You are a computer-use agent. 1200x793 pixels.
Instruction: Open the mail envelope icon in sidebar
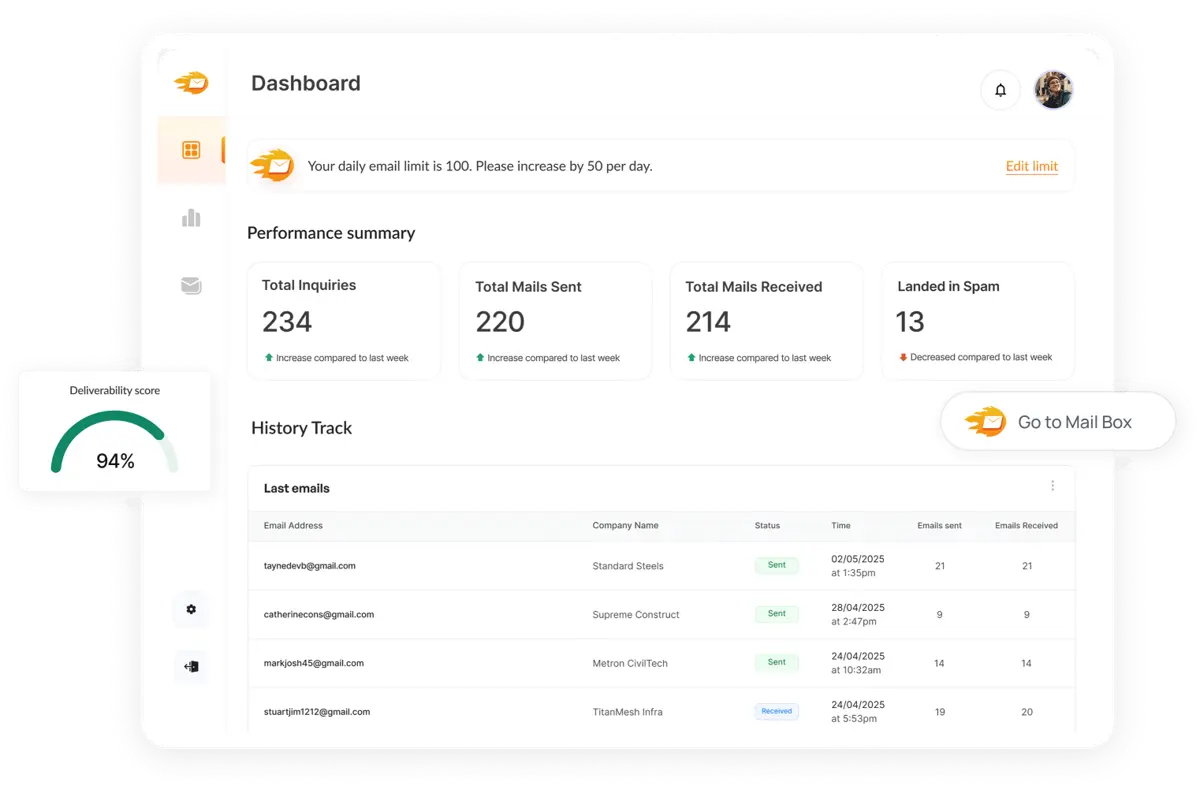point(191,285)
